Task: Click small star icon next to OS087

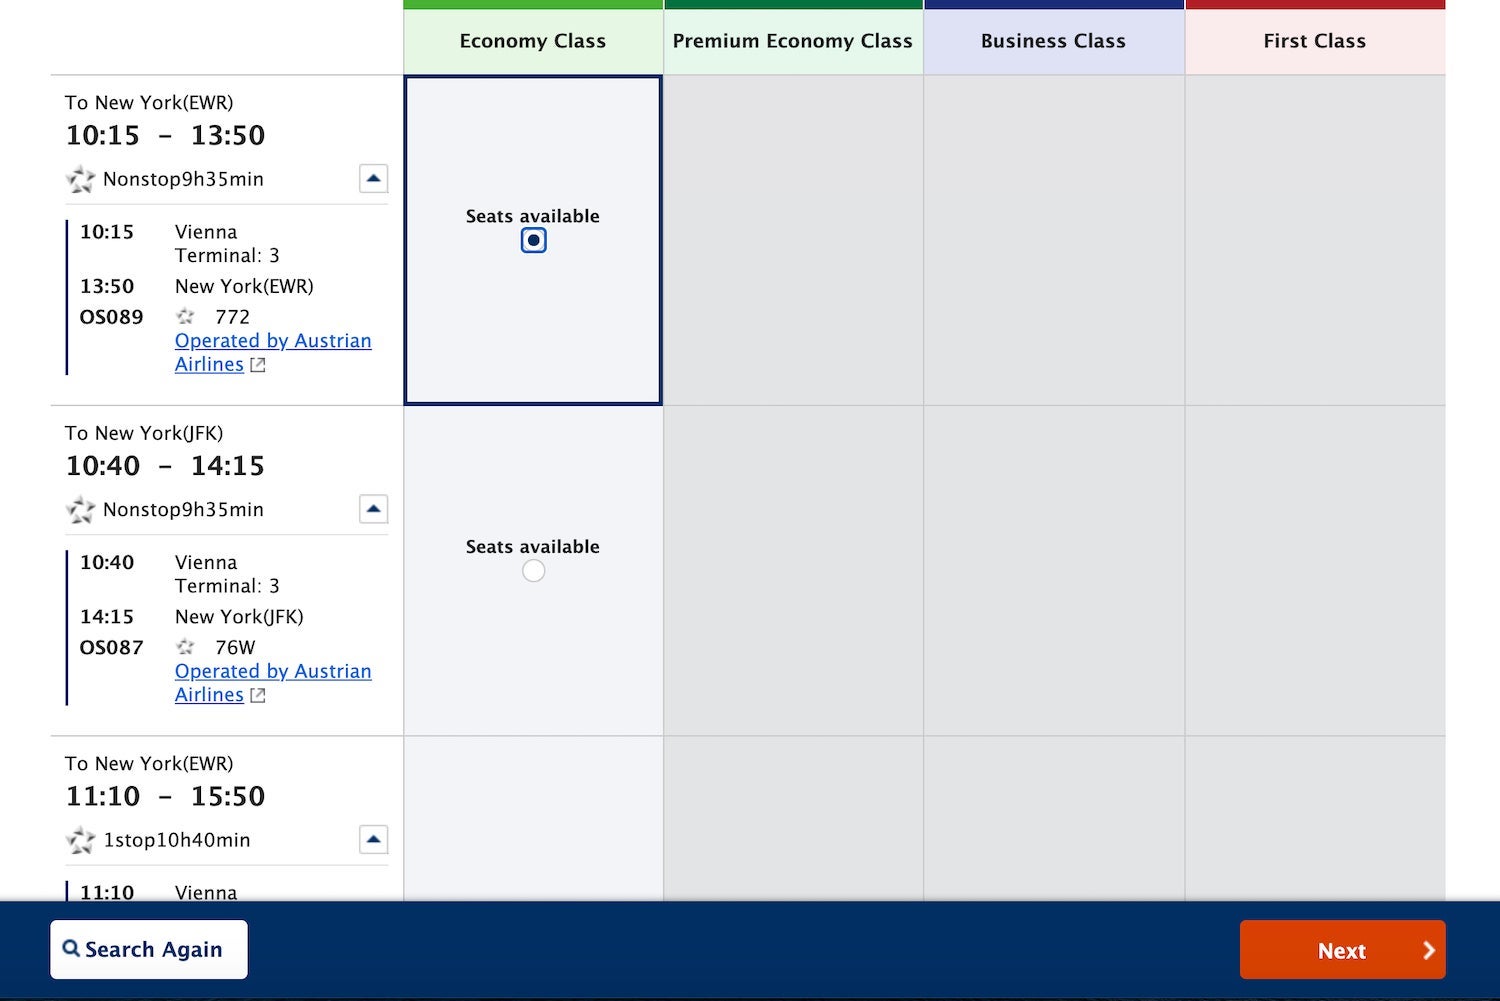Action: pyautogui.click(x=185, y=647)
